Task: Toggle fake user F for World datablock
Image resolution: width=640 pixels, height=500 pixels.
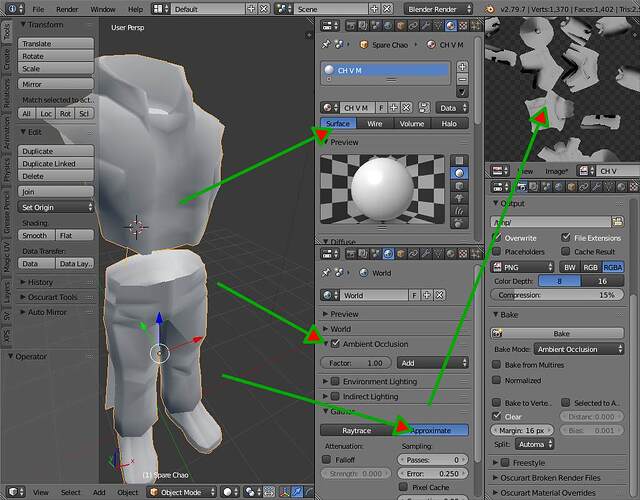Action: pos(414,295)
